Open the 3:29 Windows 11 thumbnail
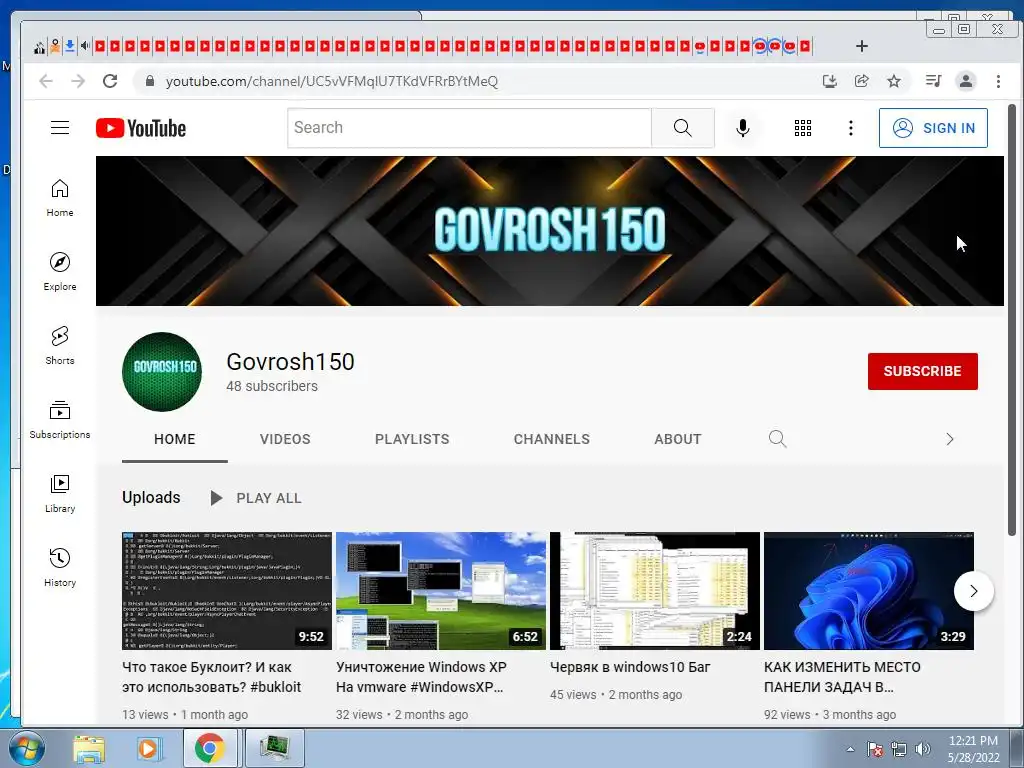The image size is (1024, 768). (869, 591)
